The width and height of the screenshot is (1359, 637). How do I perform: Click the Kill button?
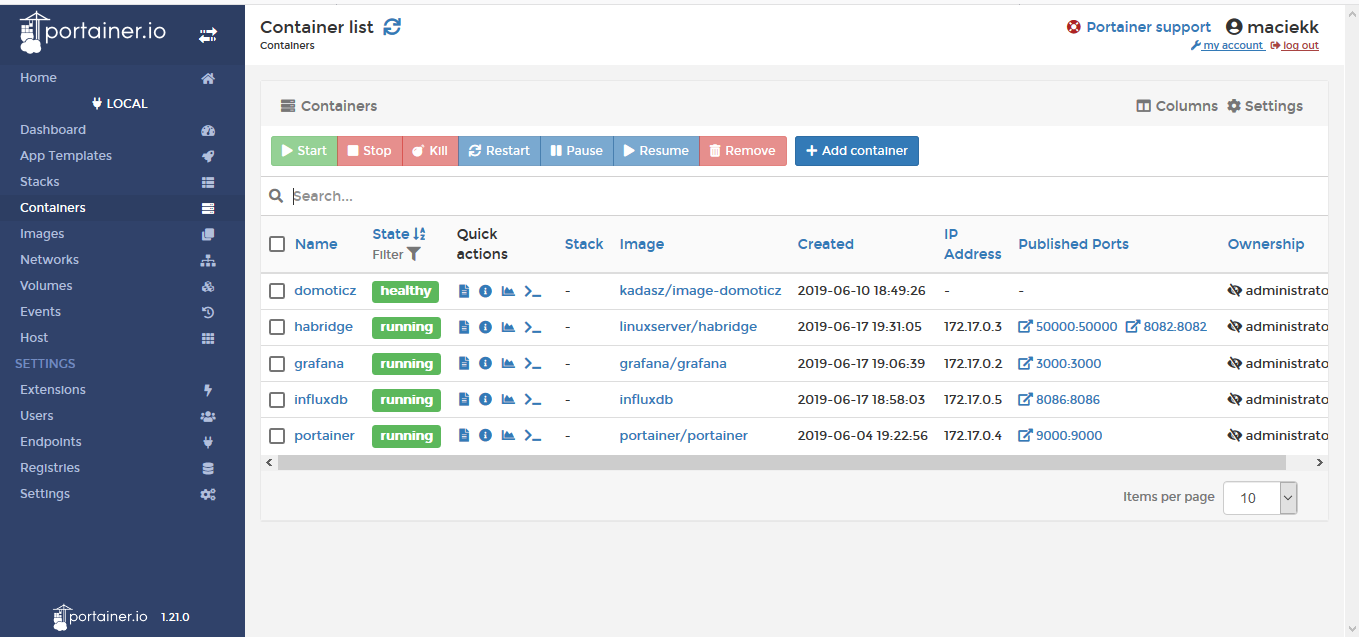pos(430,151)
